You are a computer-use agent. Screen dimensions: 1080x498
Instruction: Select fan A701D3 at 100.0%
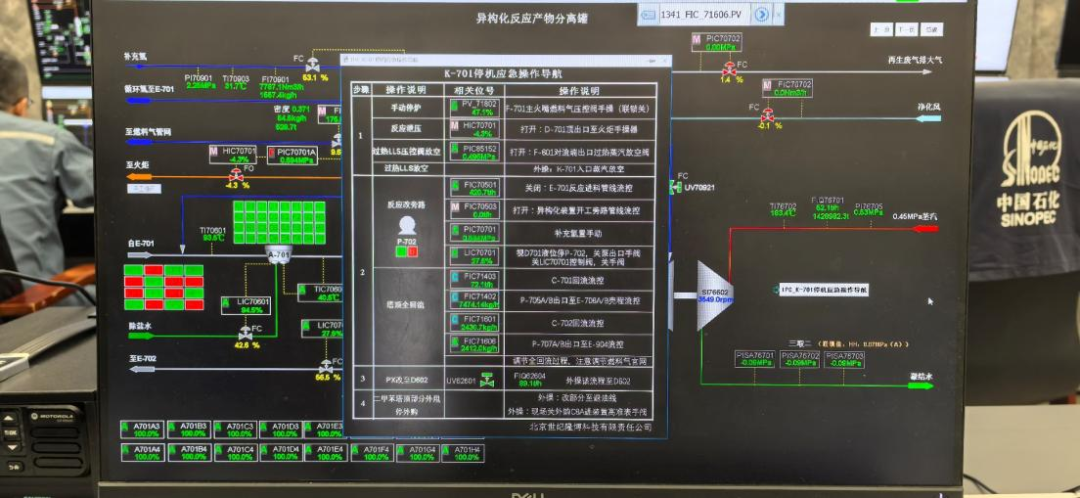(281, 430)
